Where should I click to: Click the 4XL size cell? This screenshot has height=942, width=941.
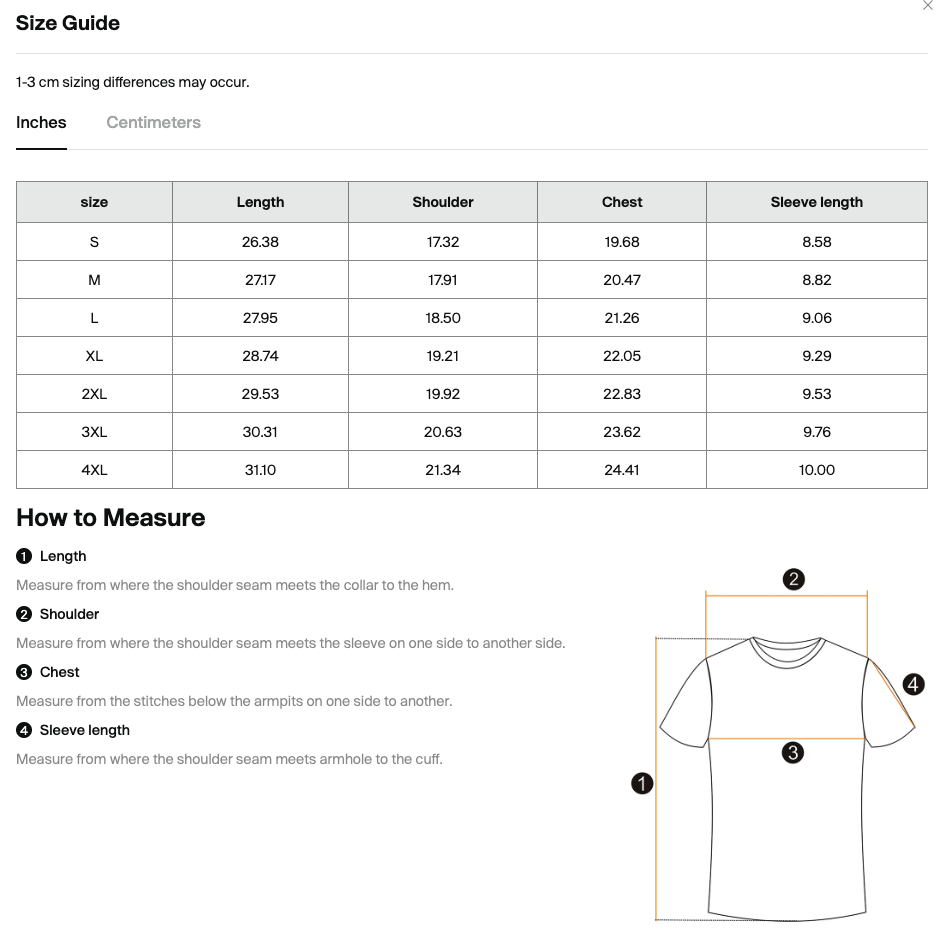click(x=94, y=470)
